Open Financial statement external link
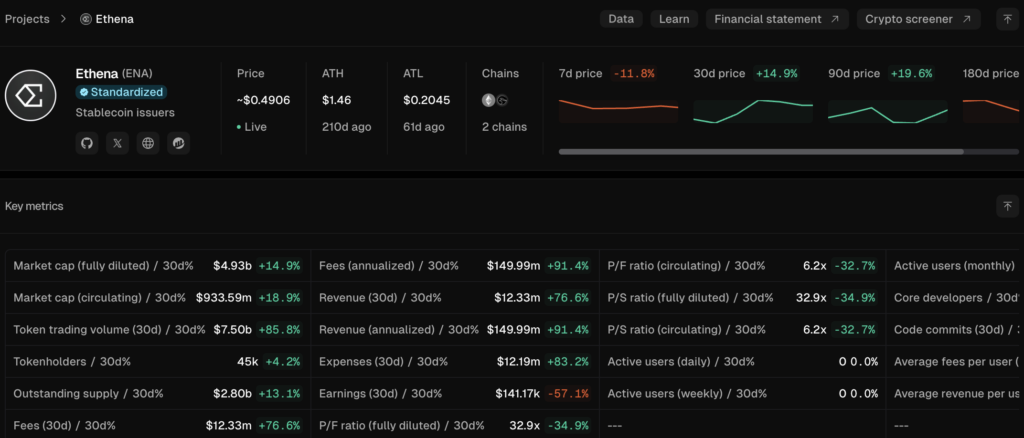This screenshot has width=1024, height=438. (777, 19)
